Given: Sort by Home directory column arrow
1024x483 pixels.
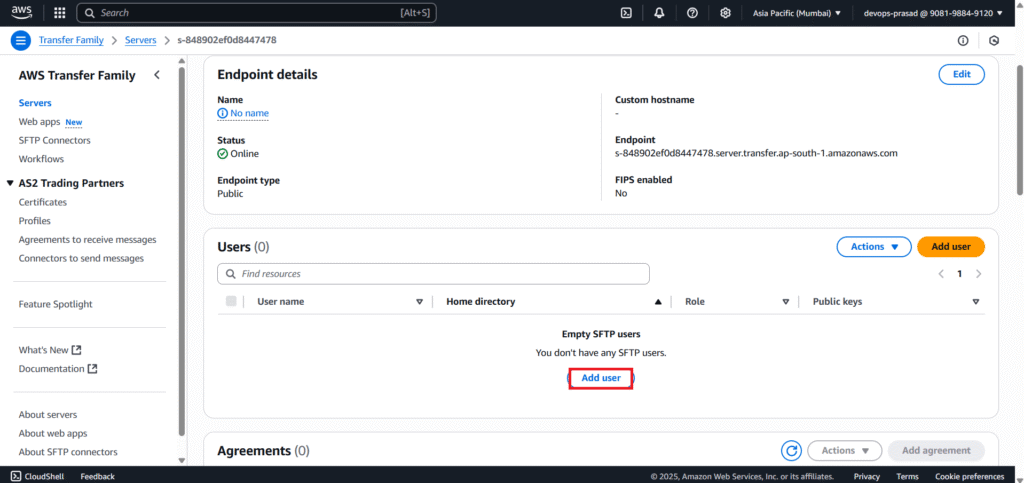Looking at the screenshot, I should coord(658,302).
